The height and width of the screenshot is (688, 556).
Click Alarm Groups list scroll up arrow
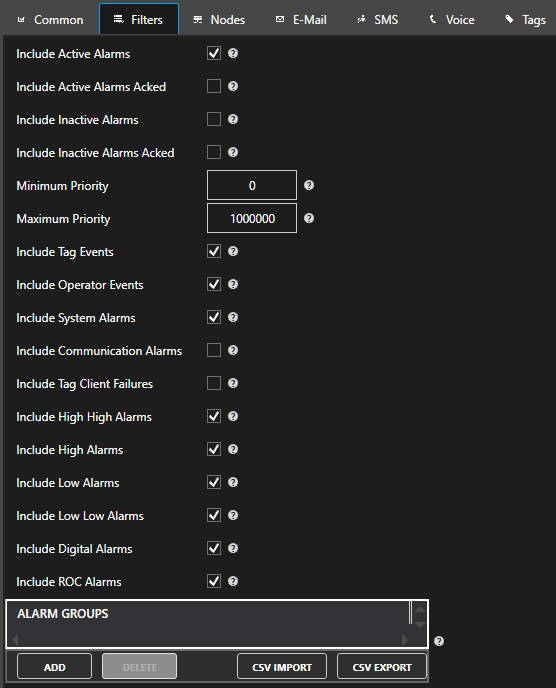pyautogui.click(x=420, y=609)
